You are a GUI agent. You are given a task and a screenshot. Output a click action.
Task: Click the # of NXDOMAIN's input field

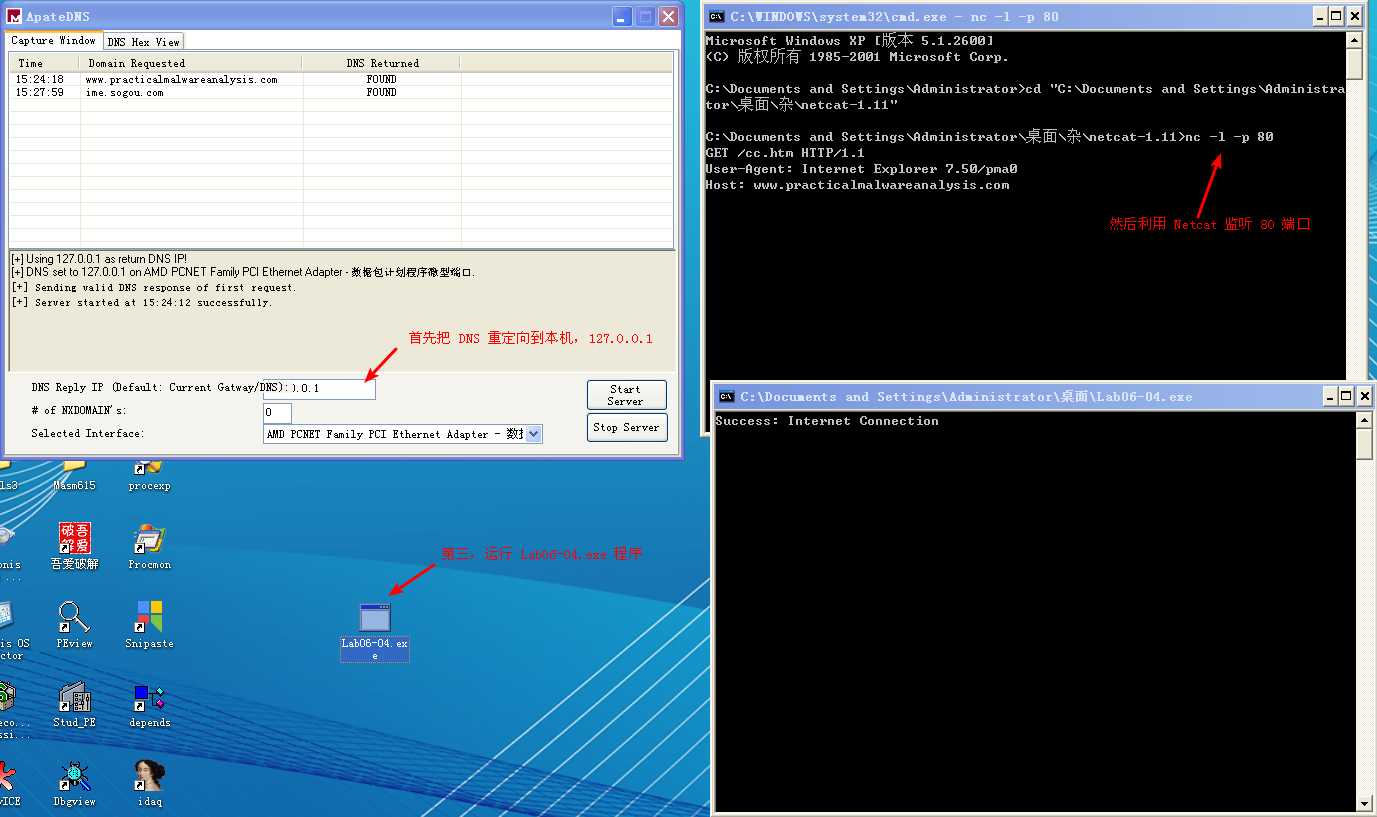click(277, 412)
